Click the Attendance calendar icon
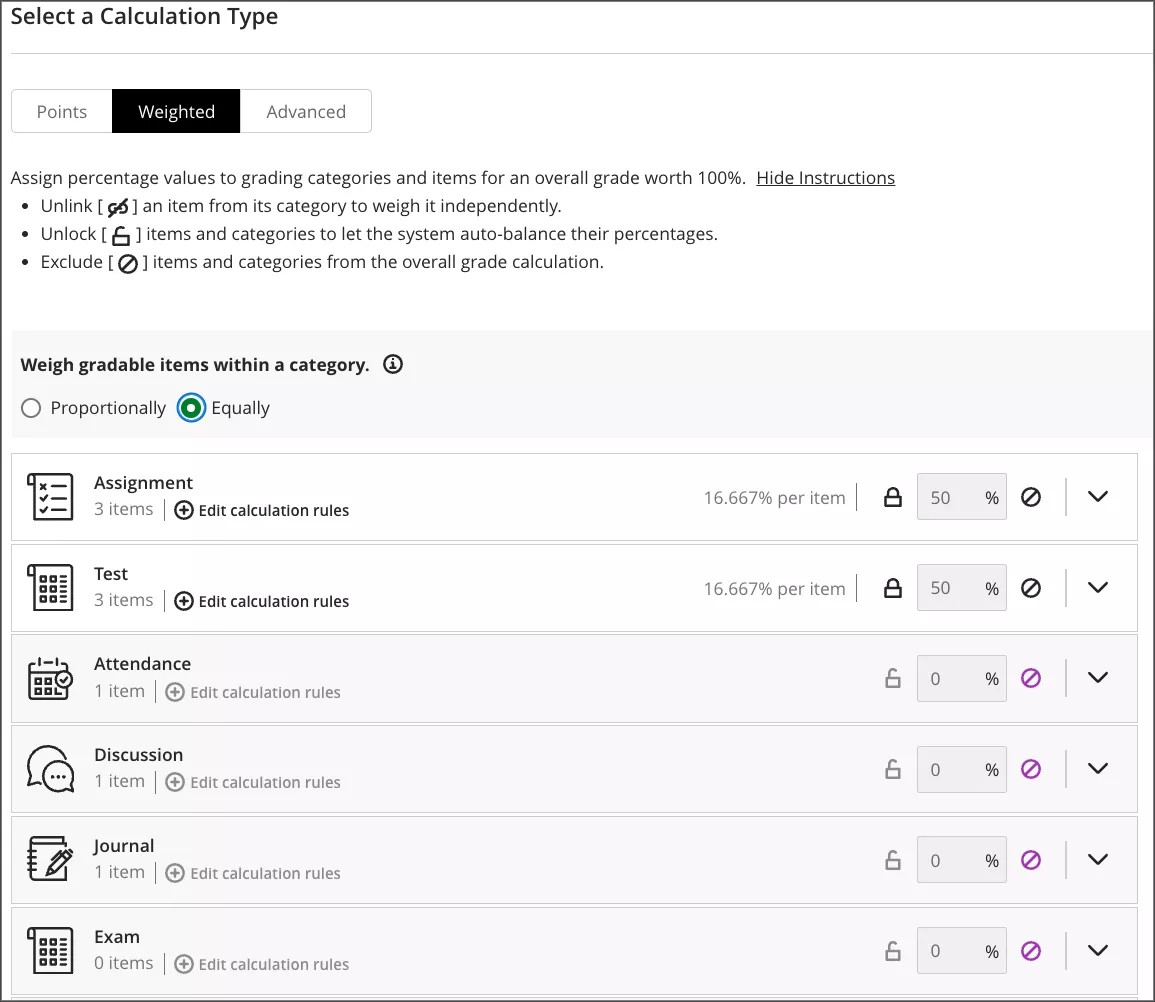1155x1002 pixels. click(50, 677)
